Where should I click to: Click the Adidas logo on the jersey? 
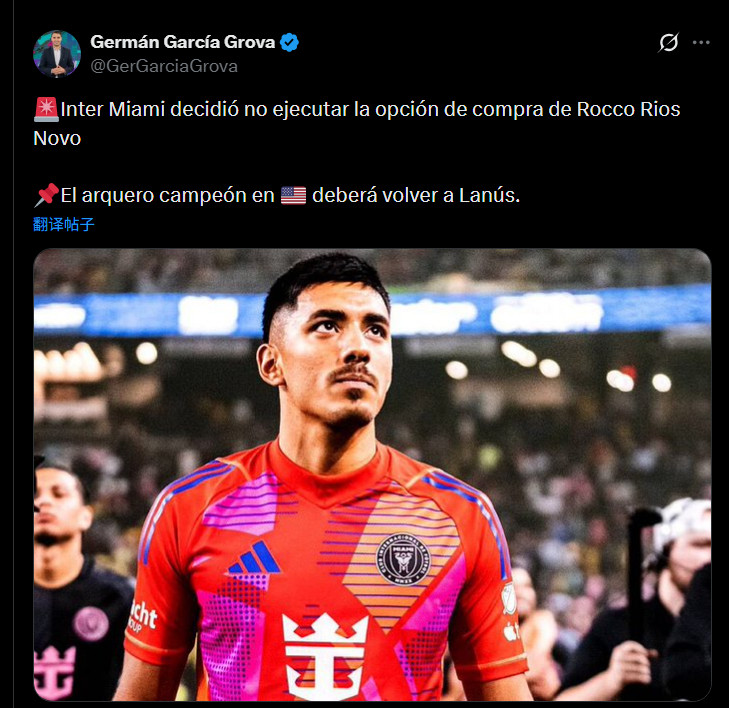click(254, 557)
